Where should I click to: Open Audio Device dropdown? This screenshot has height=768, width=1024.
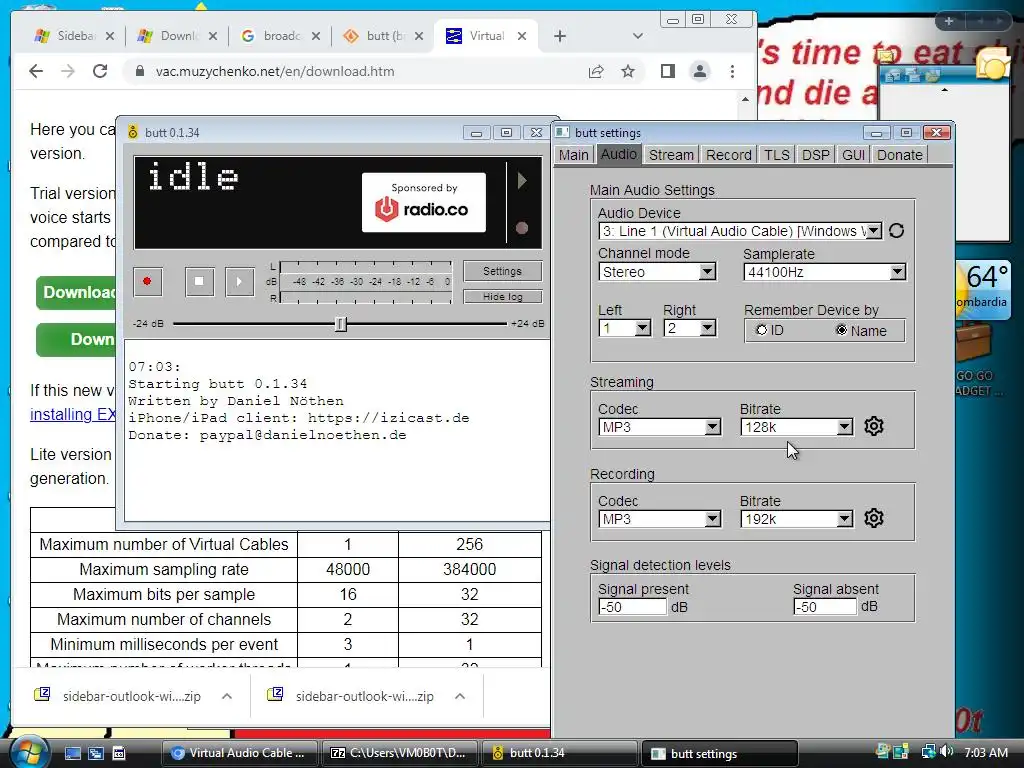[x=874, y=231]
